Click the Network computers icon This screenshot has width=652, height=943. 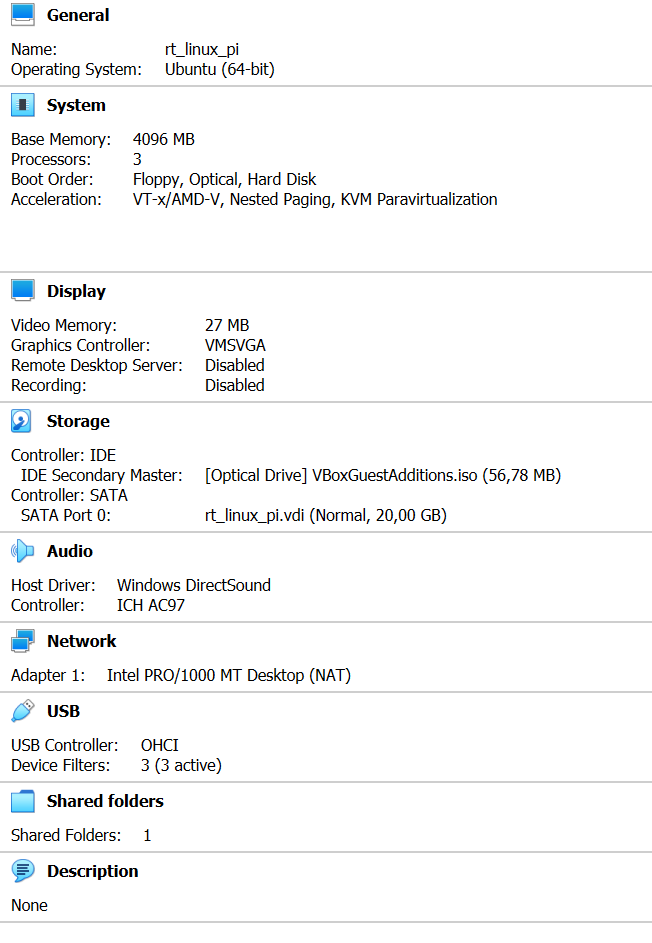(23, 641)
